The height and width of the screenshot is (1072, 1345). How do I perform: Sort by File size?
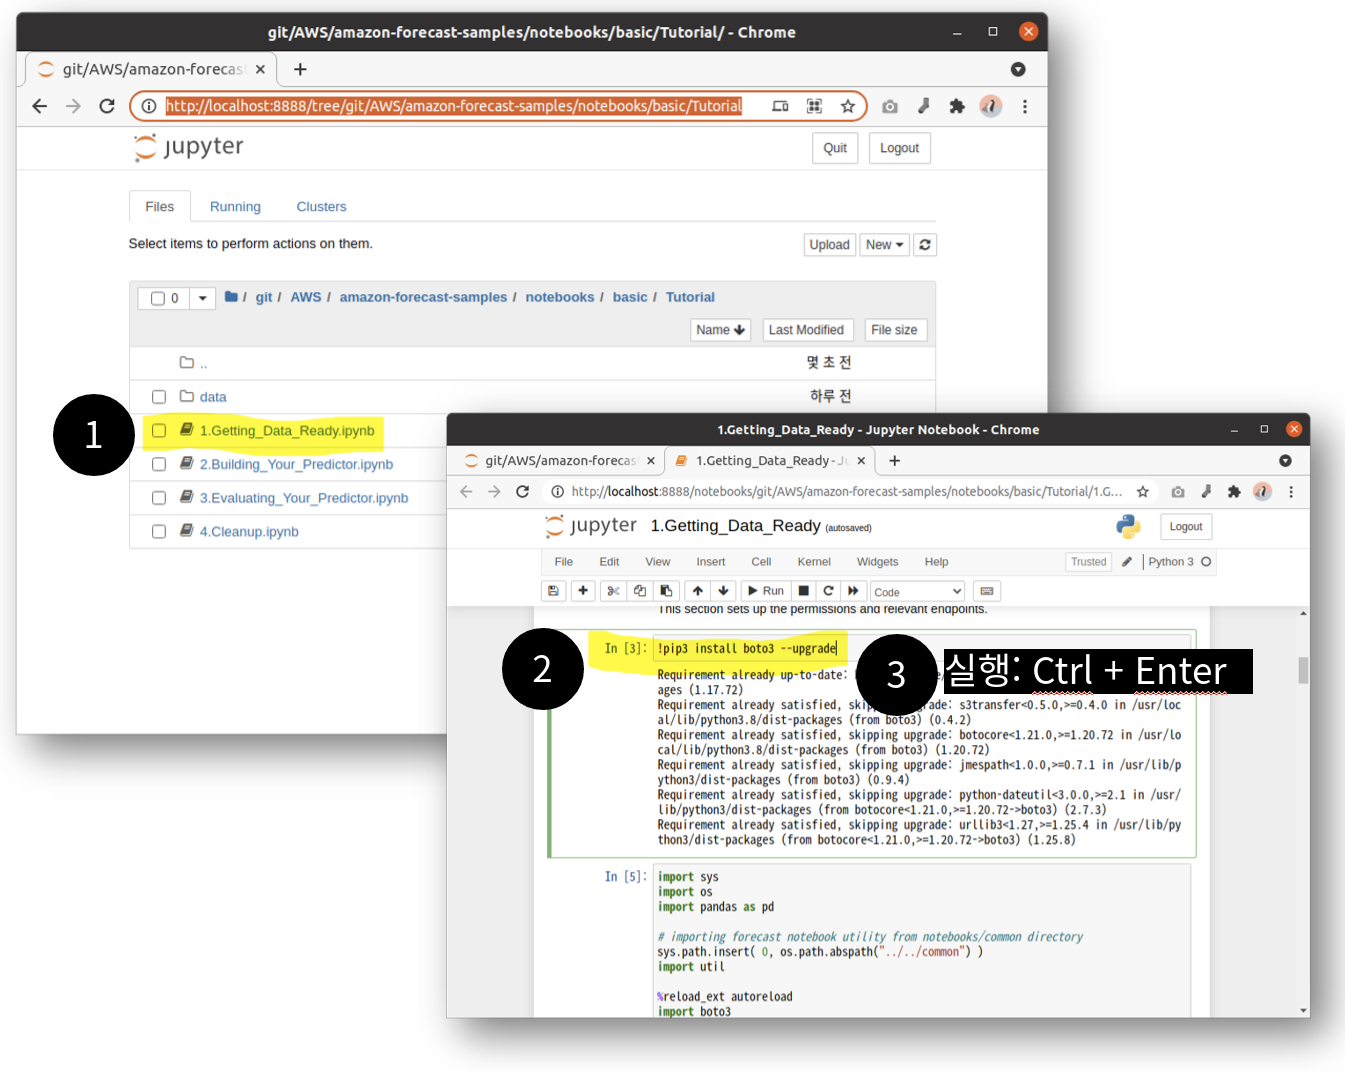[x=894, y=330]
